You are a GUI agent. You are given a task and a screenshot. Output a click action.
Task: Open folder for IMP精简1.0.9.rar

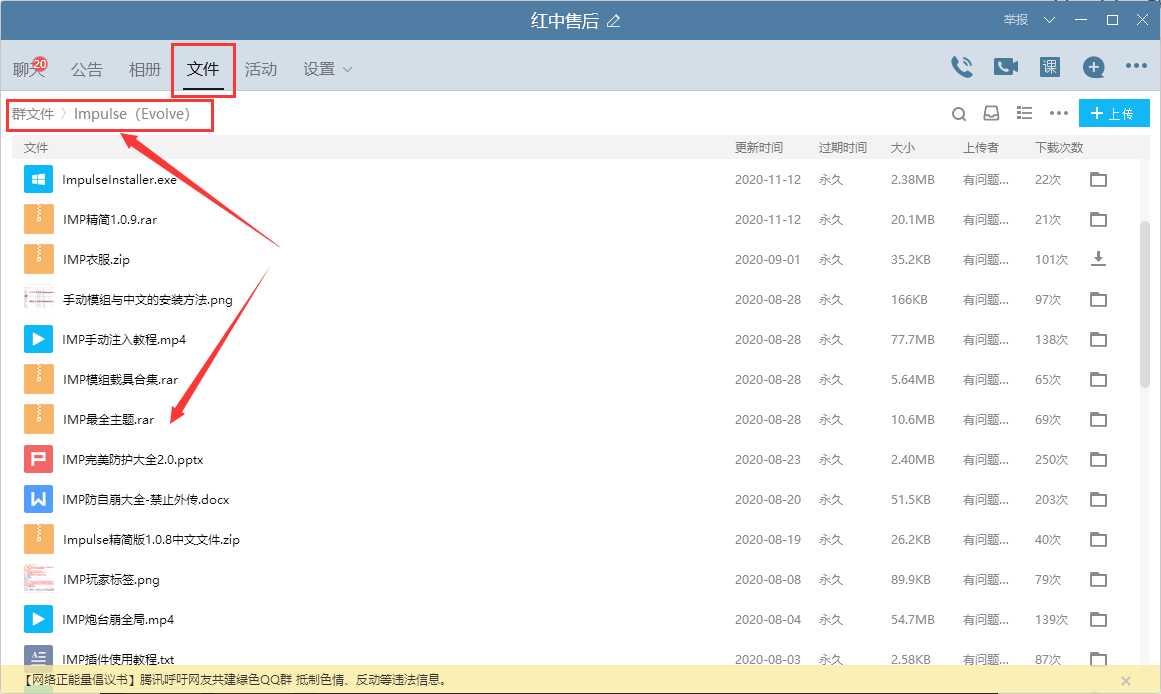(x=1098, y=219)
